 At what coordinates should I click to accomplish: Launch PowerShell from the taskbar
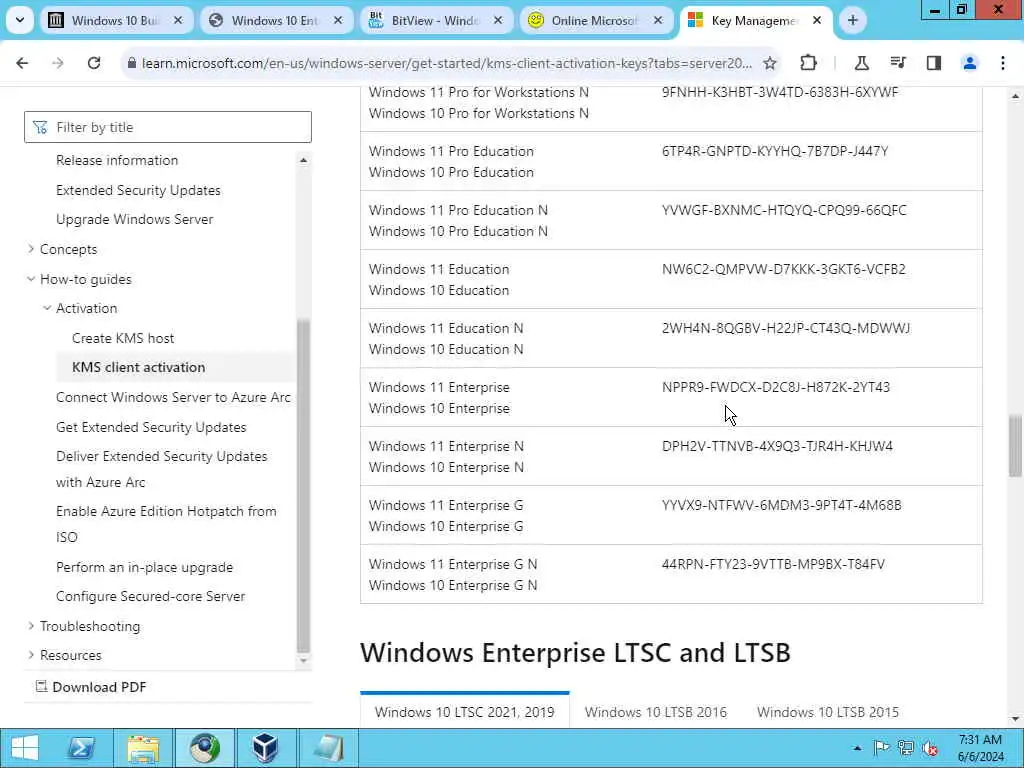pyautogui.click(x=82, y=748)
